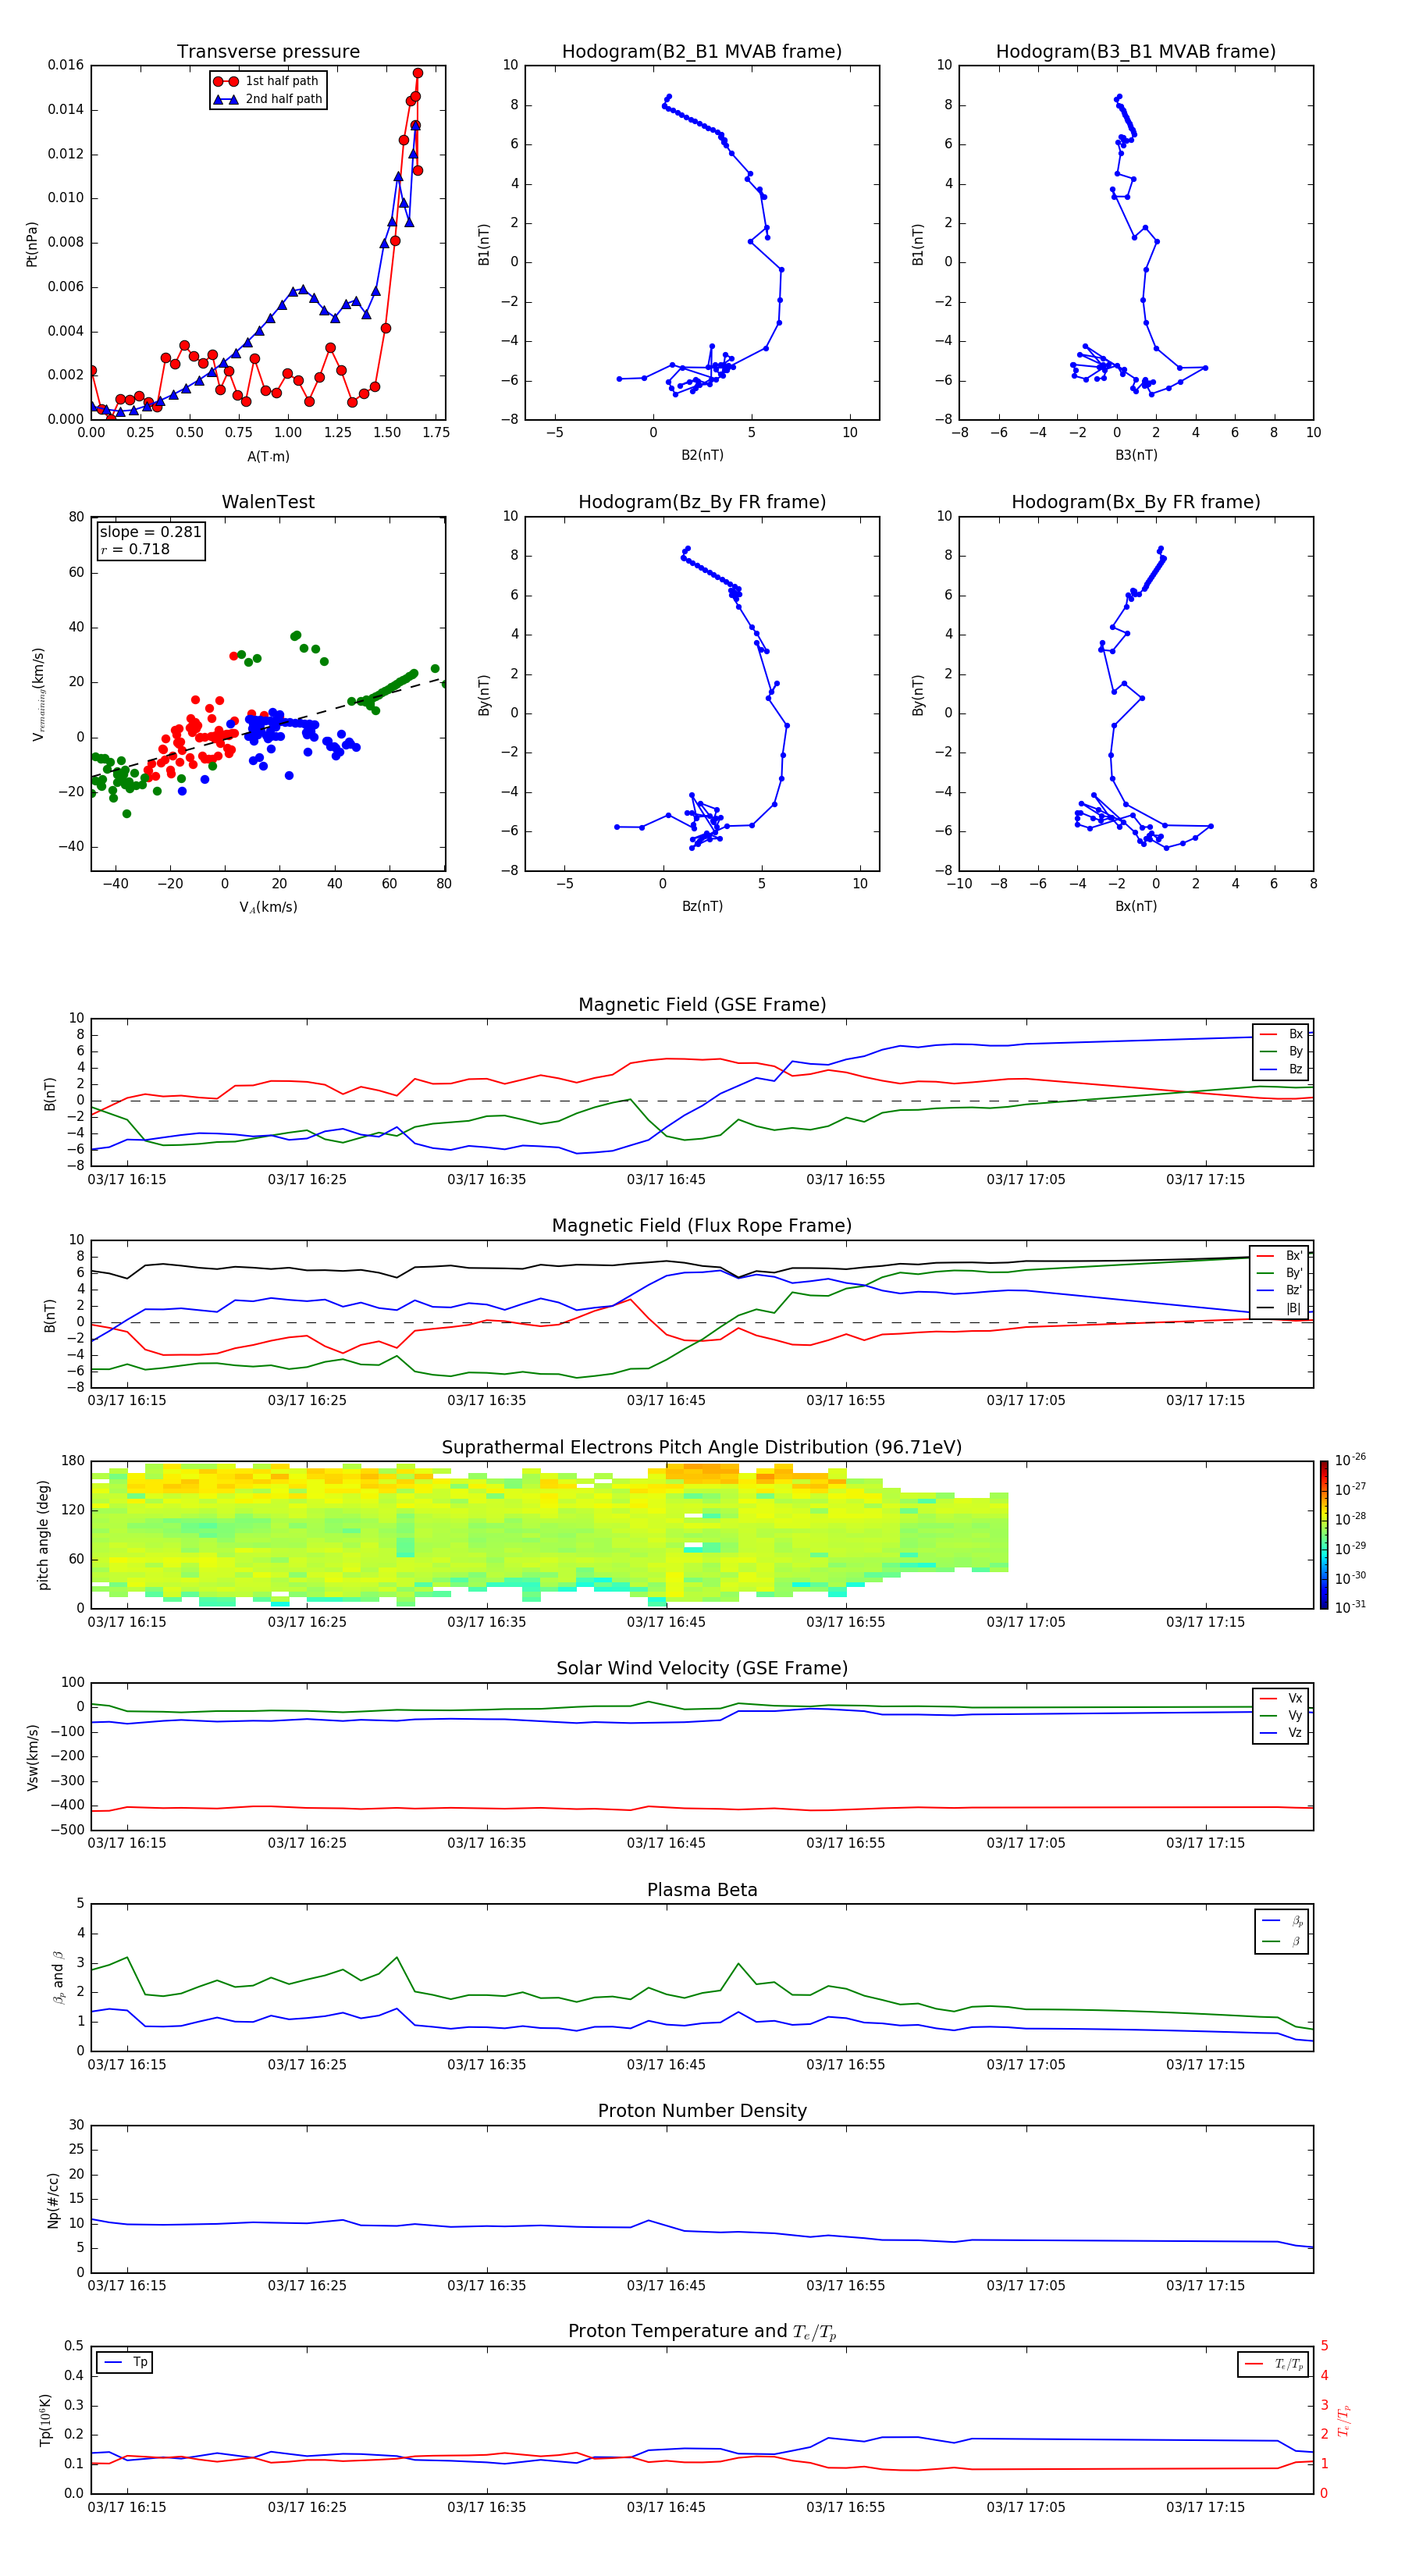Select the blue "Tp" legend entry
Viewport: 1405px width, 2576px height.
tap(125, 2362)
